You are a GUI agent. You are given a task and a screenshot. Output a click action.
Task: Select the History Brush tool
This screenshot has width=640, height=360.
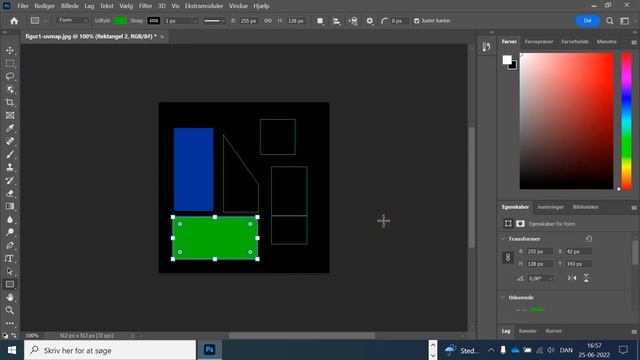[10, 180]
